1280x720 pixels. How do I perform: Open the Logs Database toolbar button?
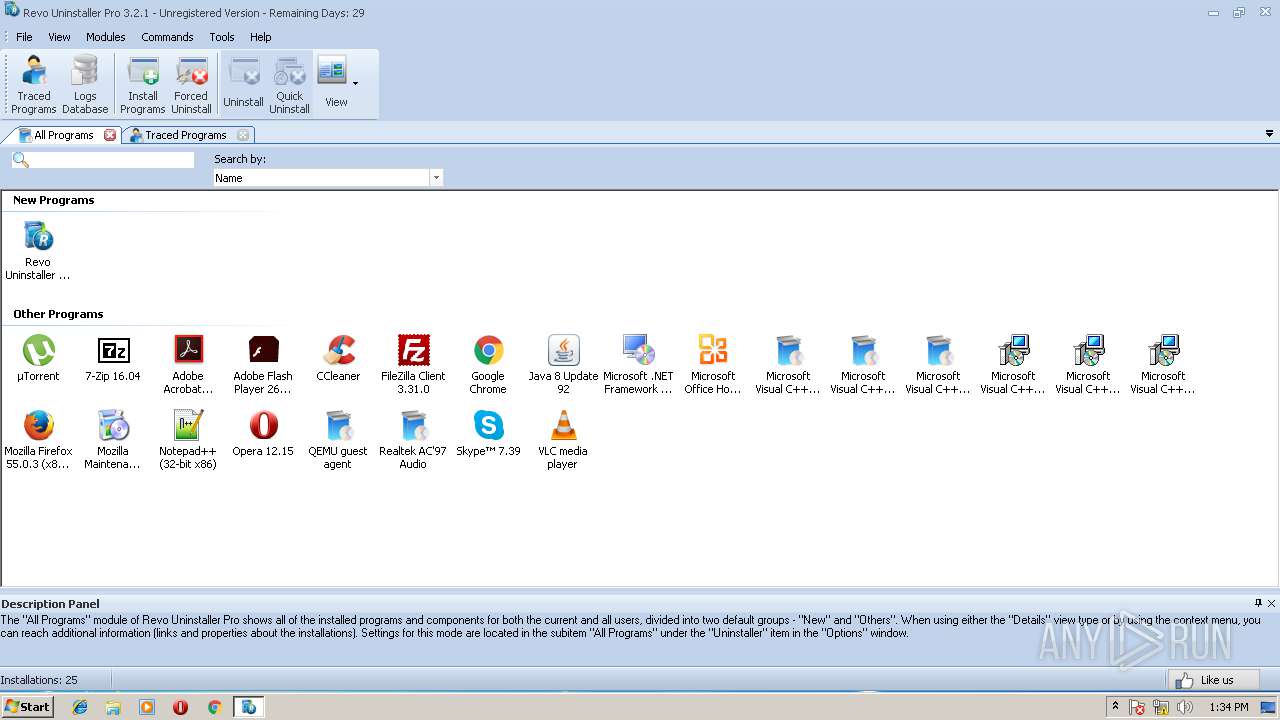click(x=85, y=85)
